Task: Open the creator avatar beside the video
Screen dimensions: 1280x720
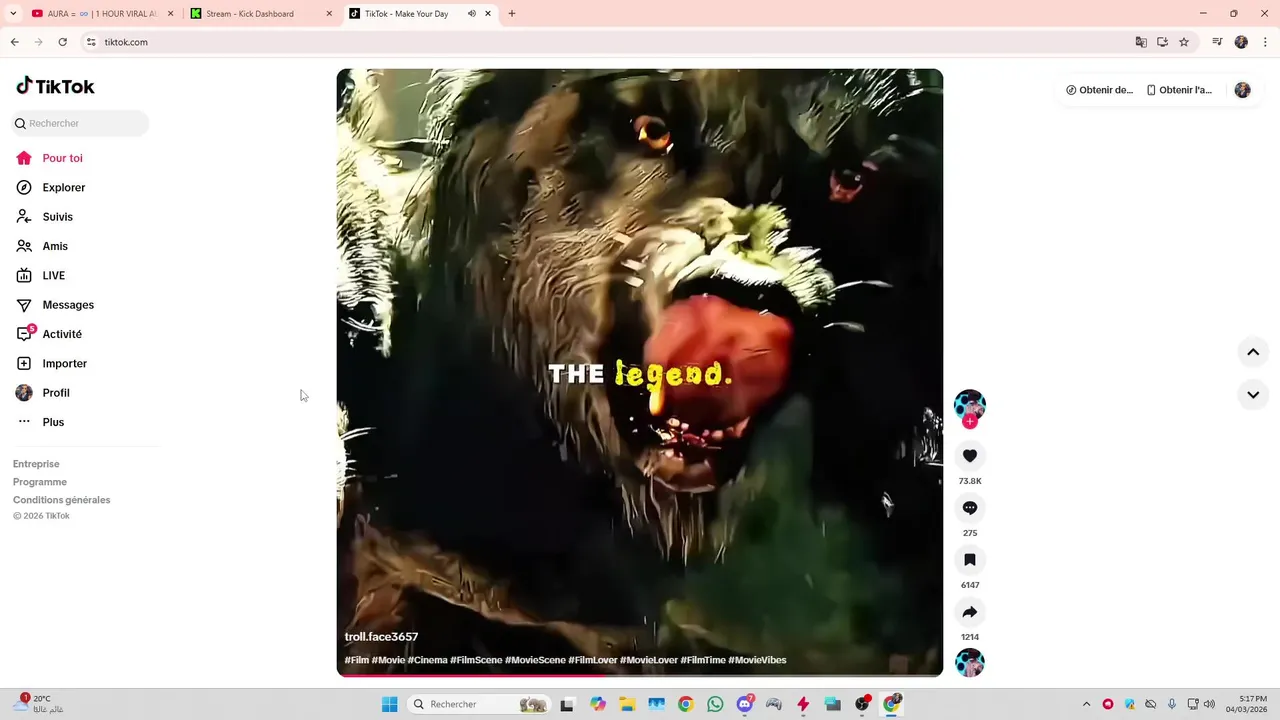Action: pyautogui.click(x=970, y=404)
